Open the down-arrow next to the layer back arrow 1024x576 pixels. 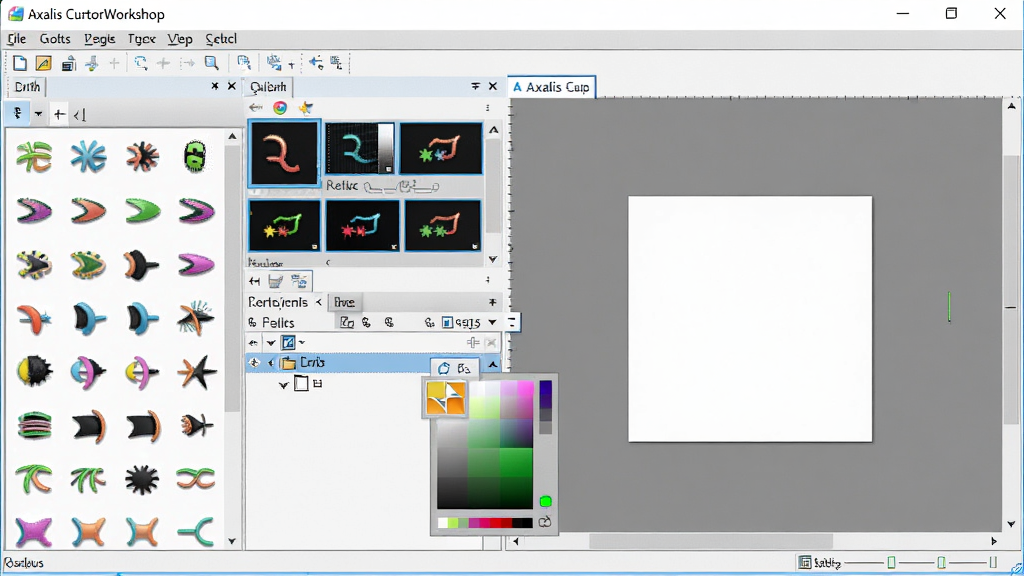point(271,342)
